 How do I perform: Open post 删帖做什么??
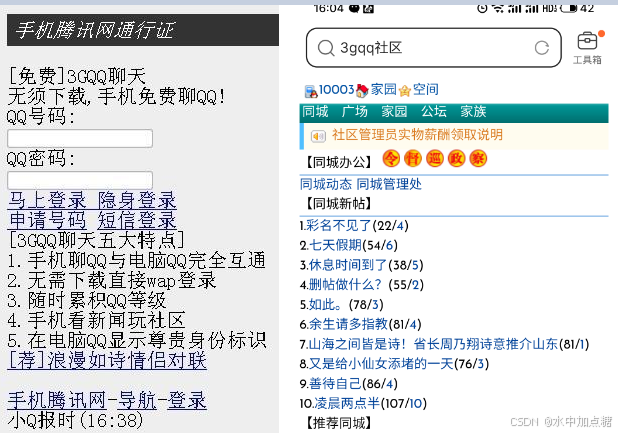click(345, 284)
